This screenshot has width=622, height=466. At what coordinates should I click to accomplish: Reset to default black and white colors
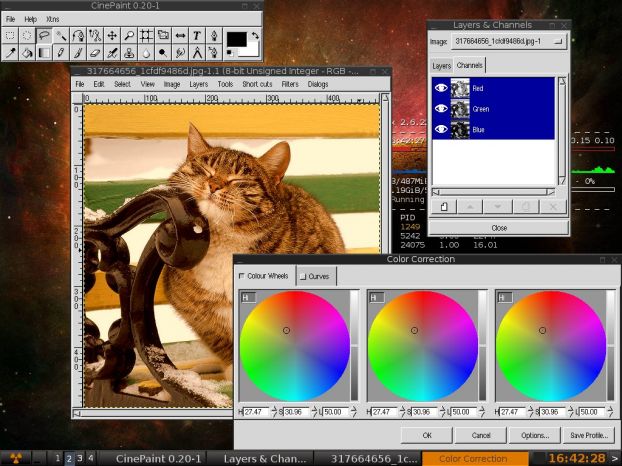click(230, 53)
